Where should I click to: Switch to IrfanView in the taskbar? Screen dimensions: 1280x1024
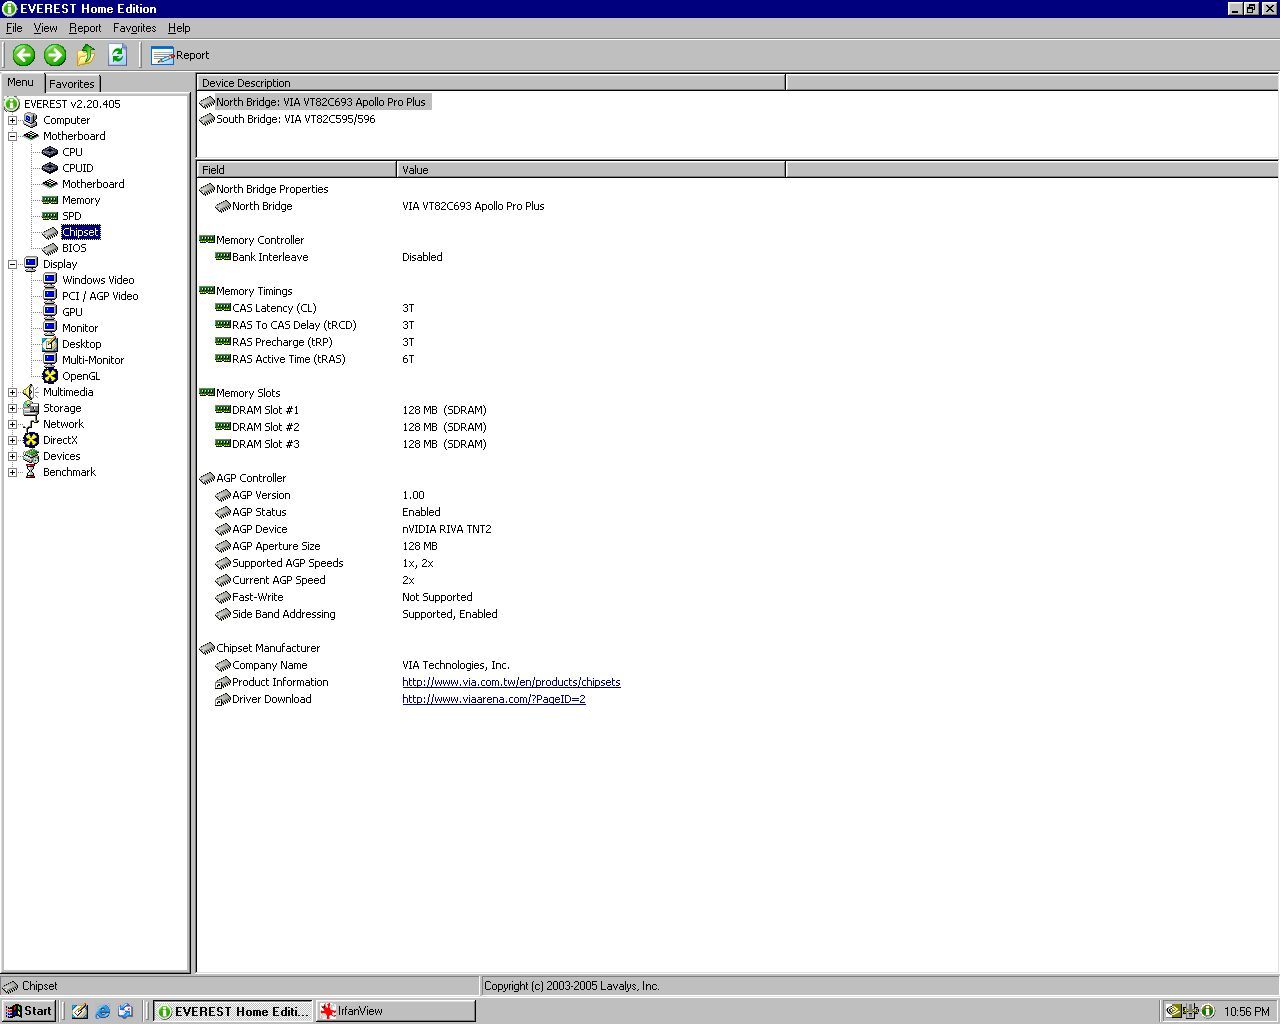click(395, 1011)
